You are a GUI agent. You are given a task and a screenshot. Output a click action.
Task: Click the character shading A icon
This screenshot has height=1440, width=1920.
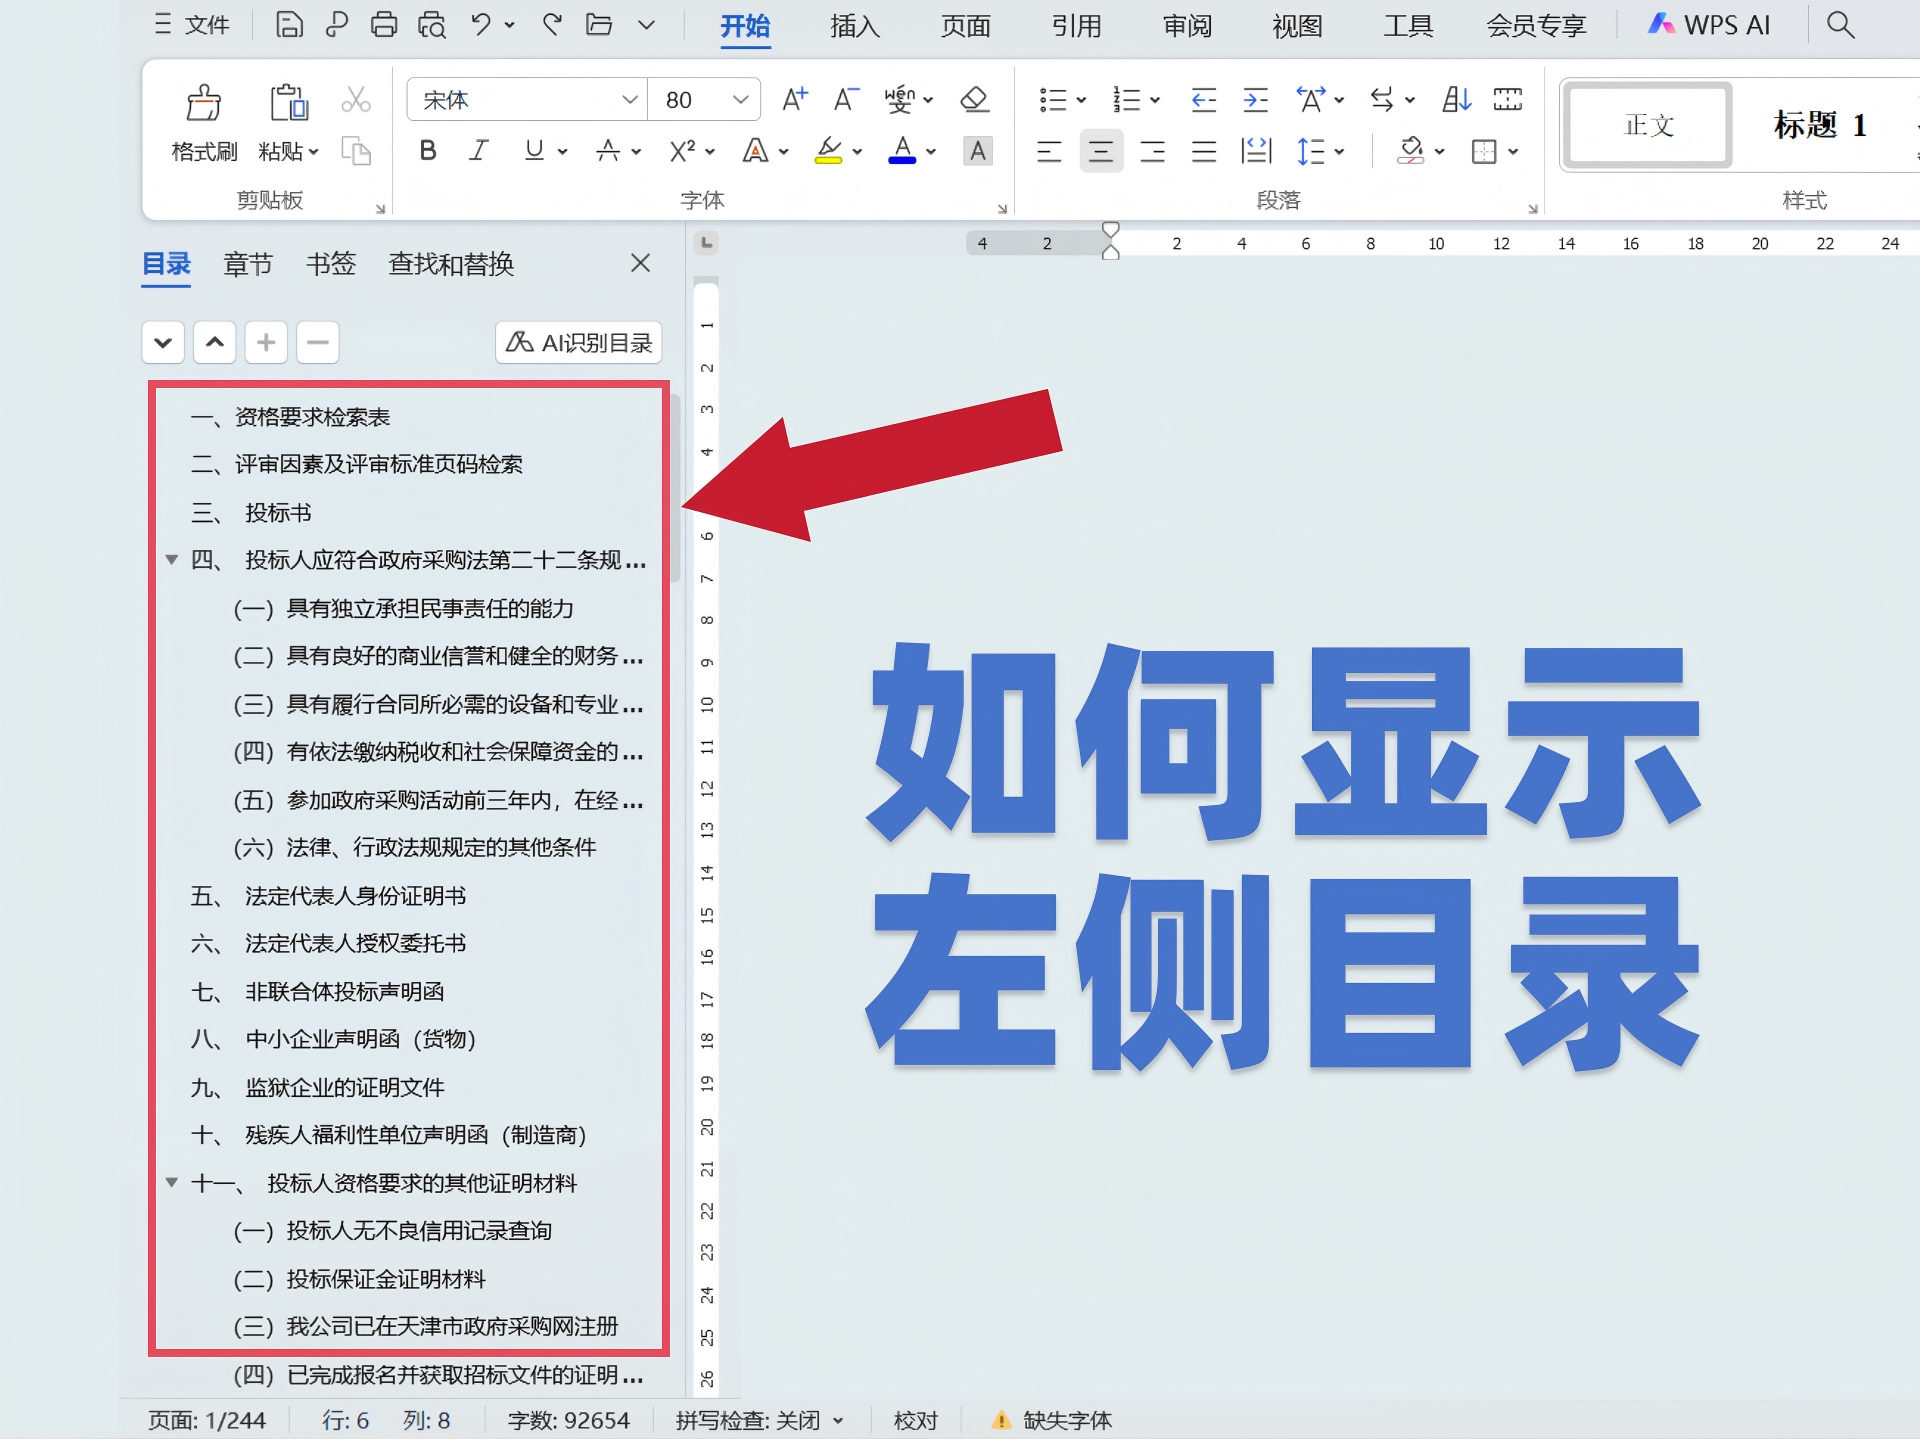977,151
